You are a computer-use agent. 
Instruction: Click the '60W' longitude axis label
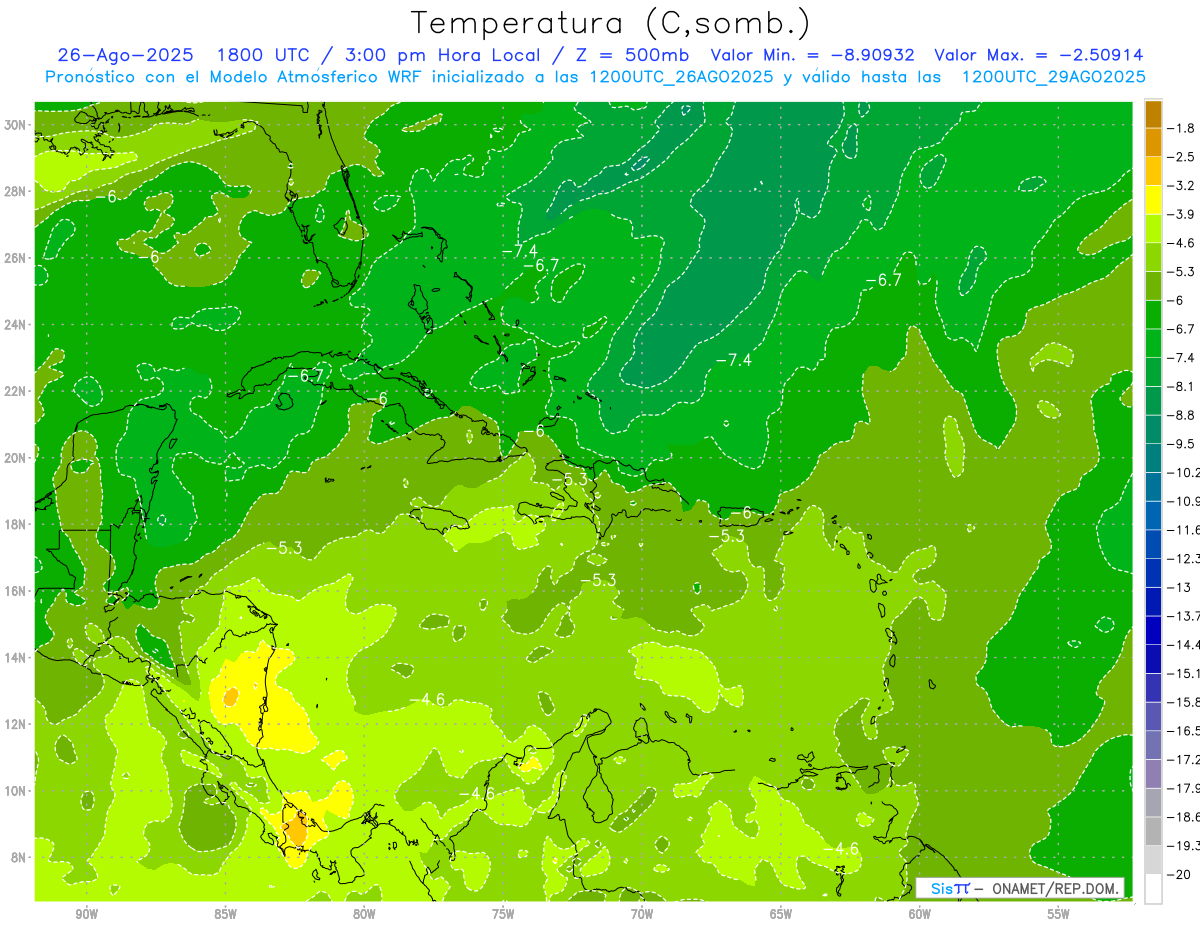pos(920,914)
